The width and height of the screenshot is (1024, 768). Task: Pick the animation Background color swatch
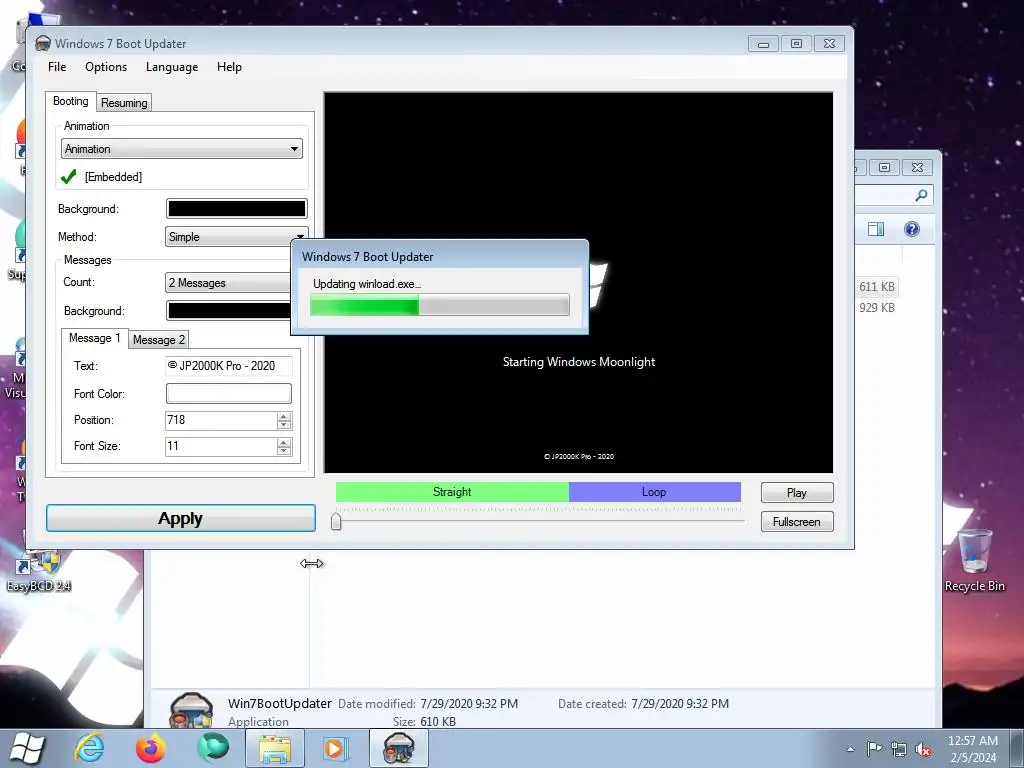[236, 208]
